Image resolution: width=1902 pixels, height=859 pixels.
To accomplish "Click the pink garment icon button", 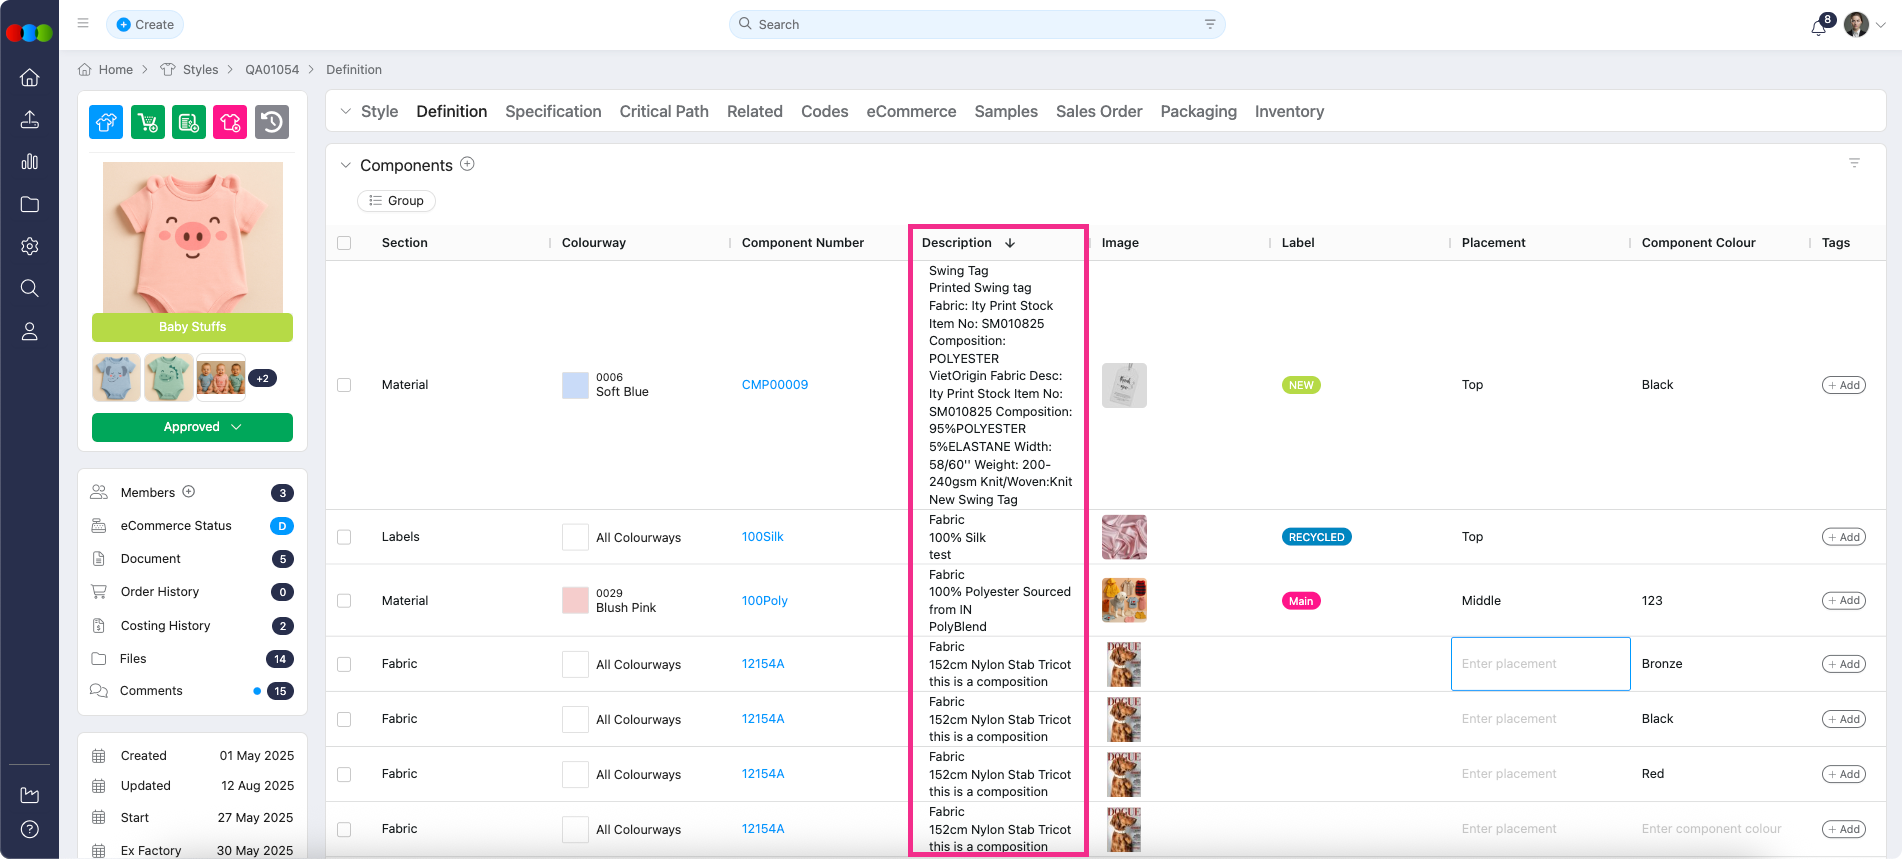I will pyautogui.click(x=230, y=122).
